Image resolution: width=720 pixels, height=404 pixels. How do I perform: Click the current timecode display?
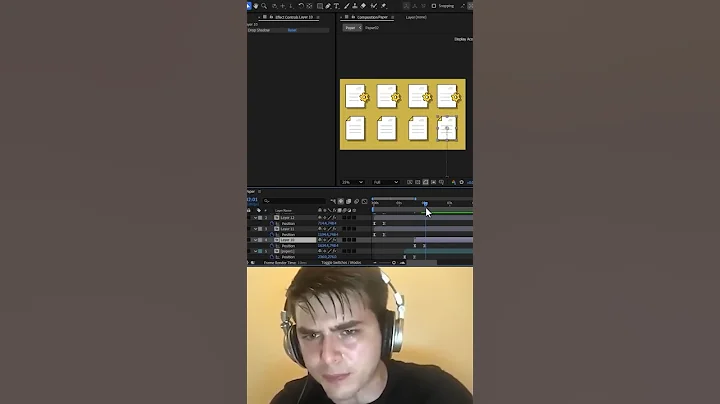[x=252, y=199]
